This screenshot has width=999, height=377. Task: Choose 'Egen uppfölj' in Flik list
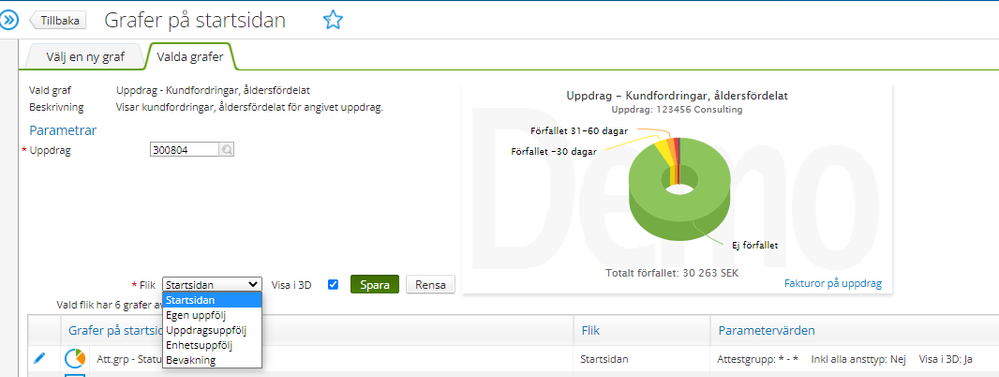(x=212, y=315)
